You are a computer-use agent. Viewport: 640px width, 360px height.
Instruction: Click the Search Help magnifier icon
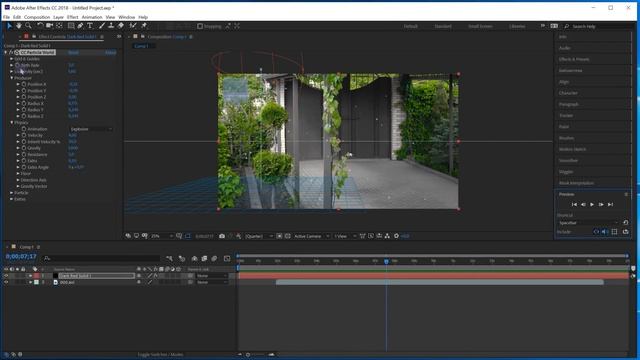(x=567, y=26)
